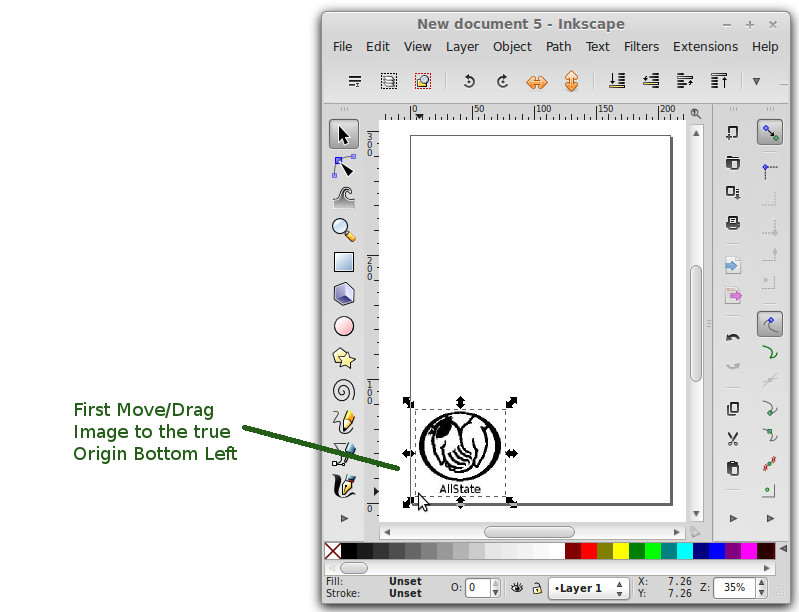
Task: Rotate selection 90° clockwise
Action: click(502, 81)
